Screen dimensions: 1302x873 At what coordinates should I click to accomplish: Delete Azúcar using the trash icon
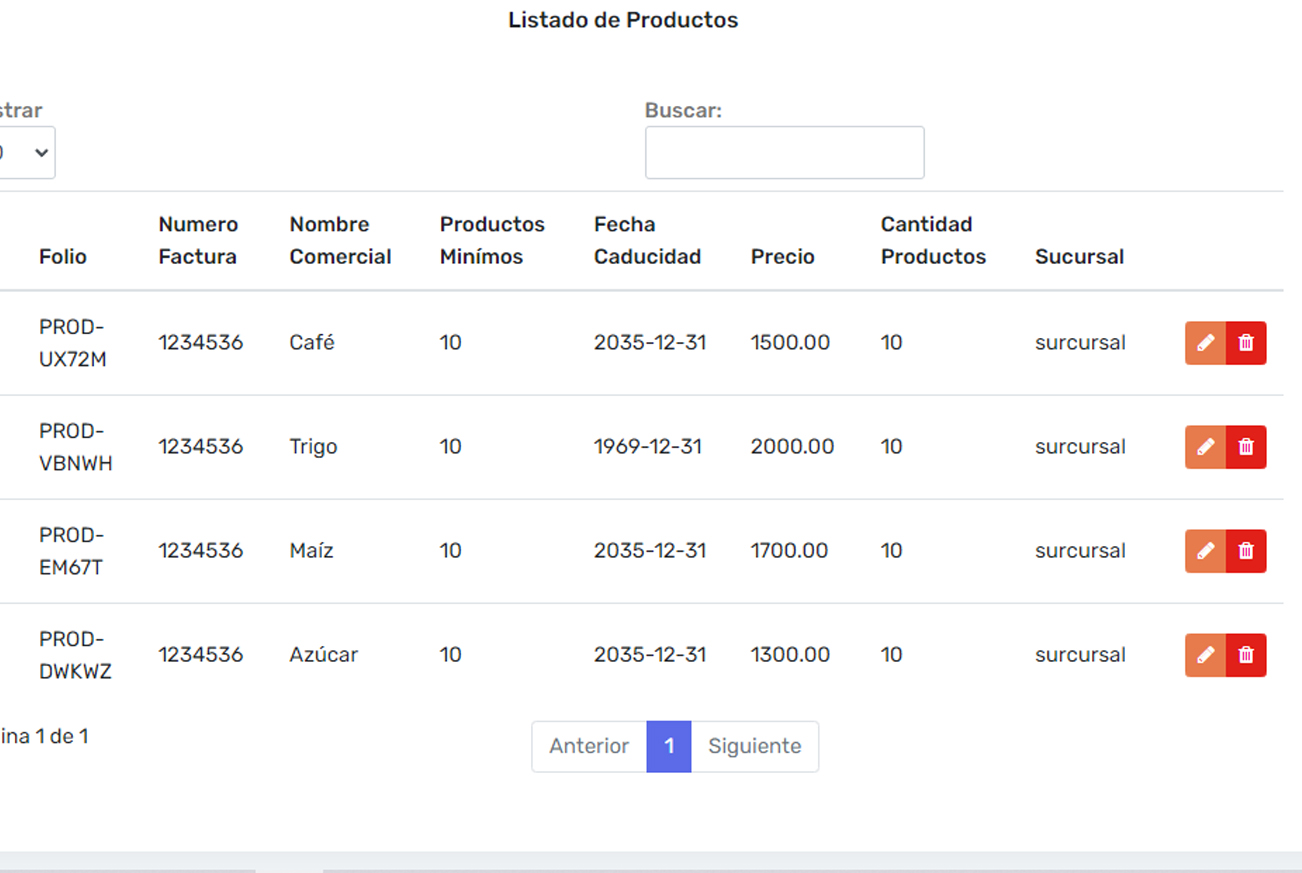coord(1246,655)
